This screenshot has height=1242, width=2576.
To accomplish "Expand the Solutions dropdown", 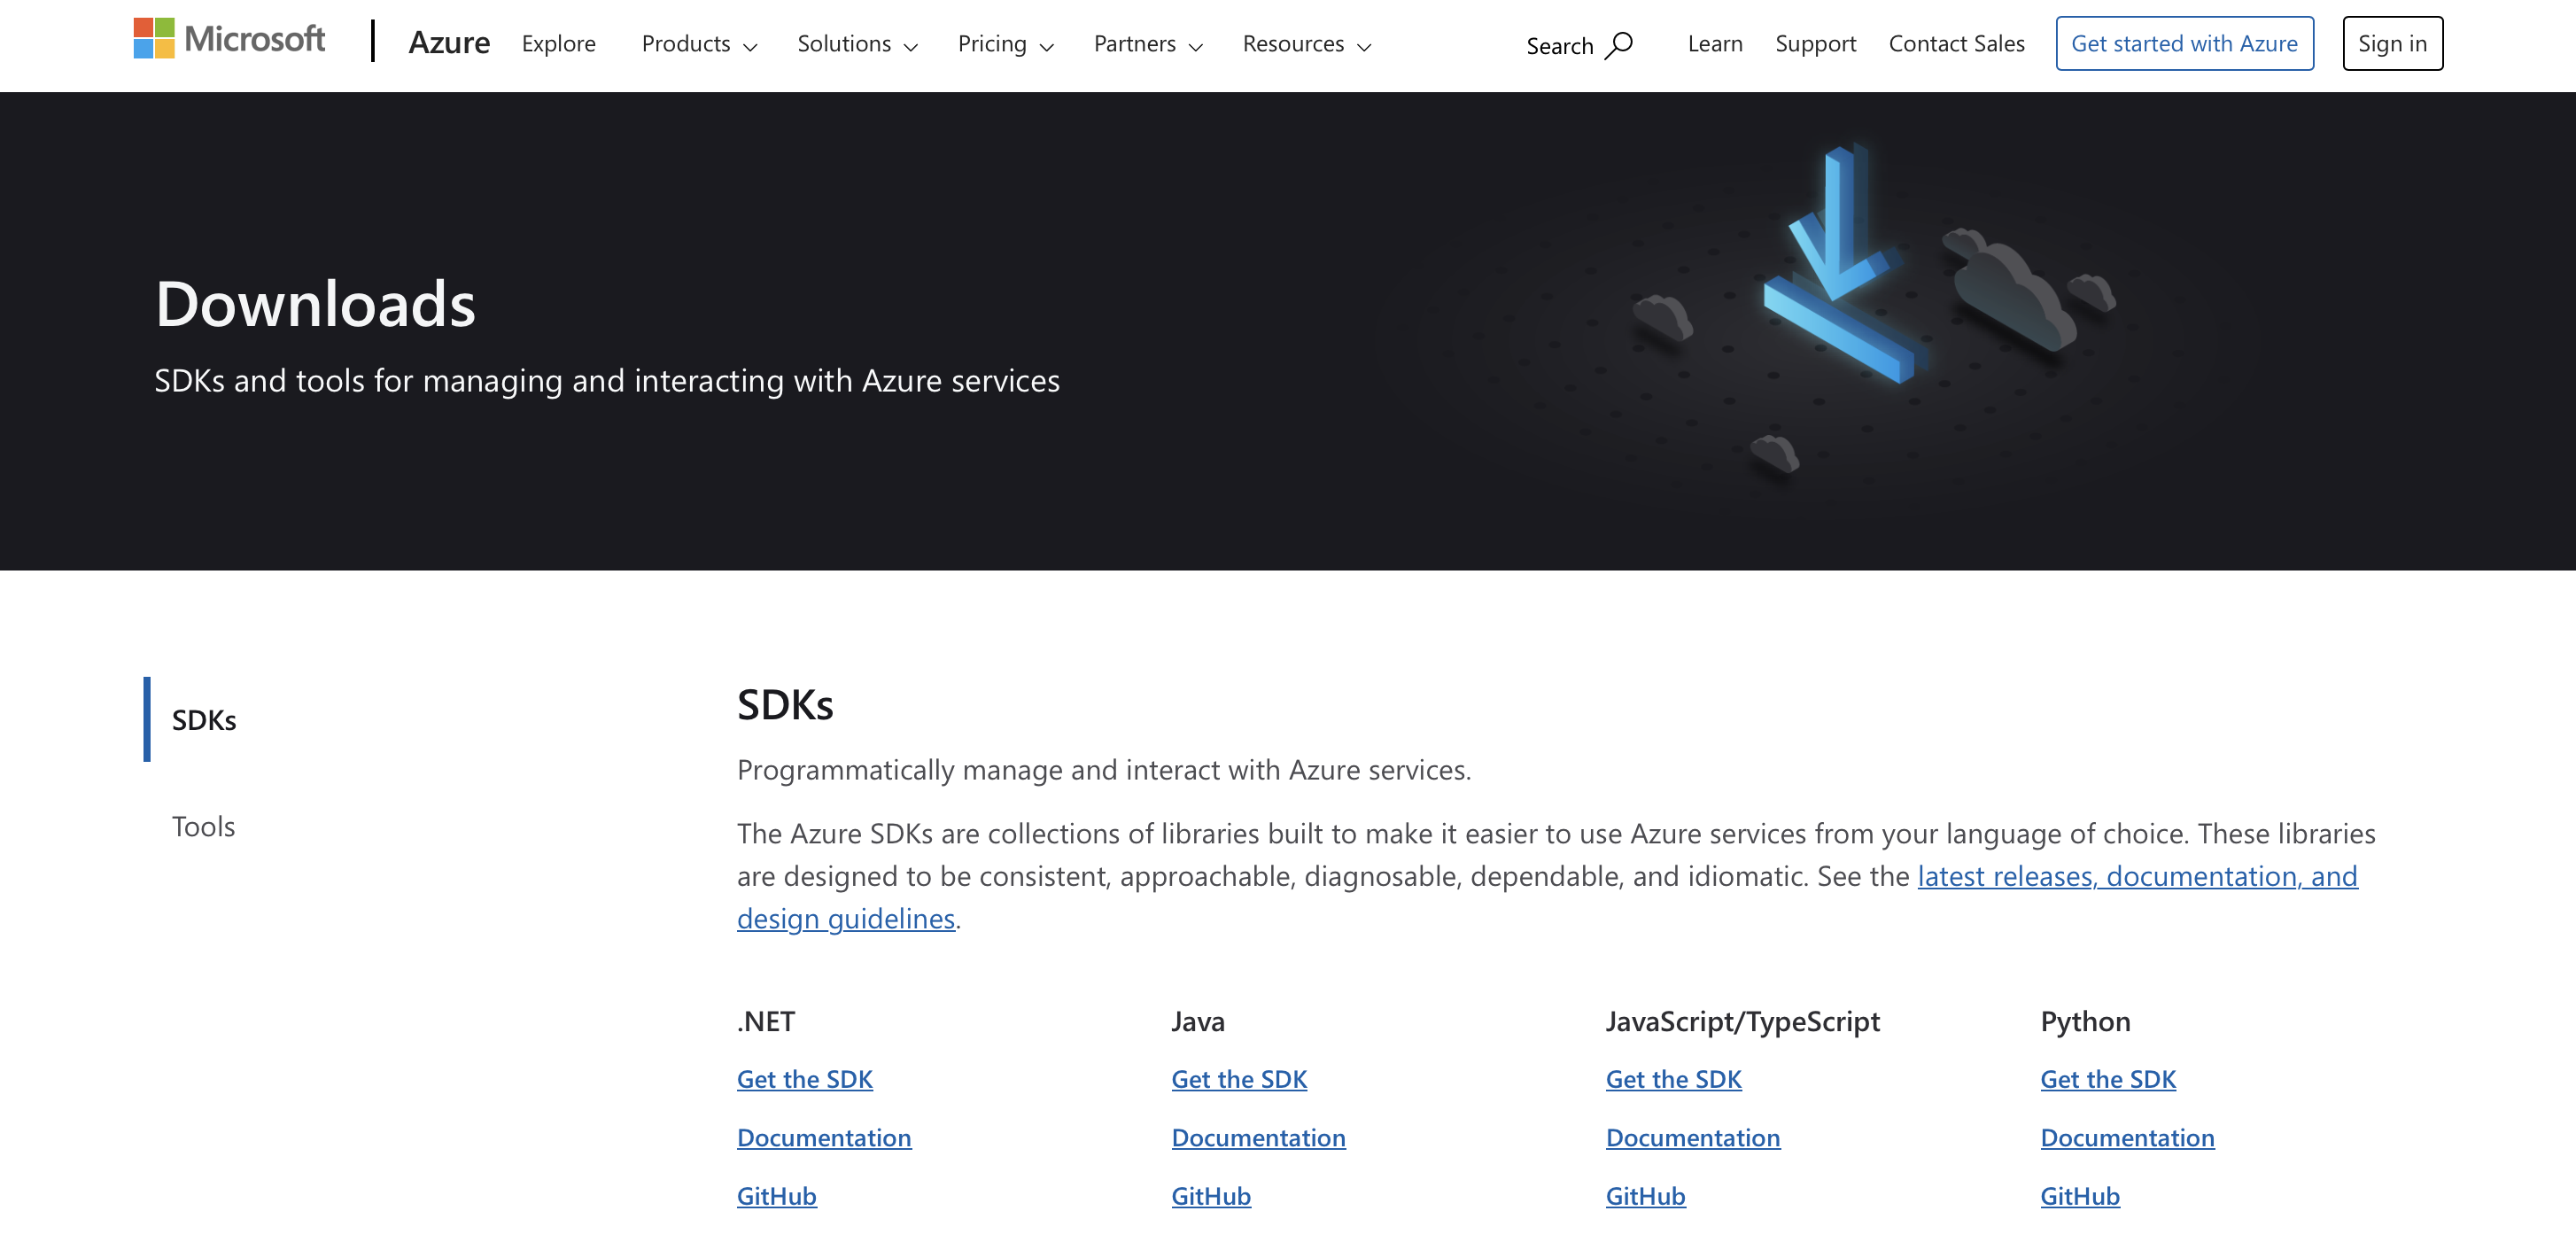I will coord(857,44).
